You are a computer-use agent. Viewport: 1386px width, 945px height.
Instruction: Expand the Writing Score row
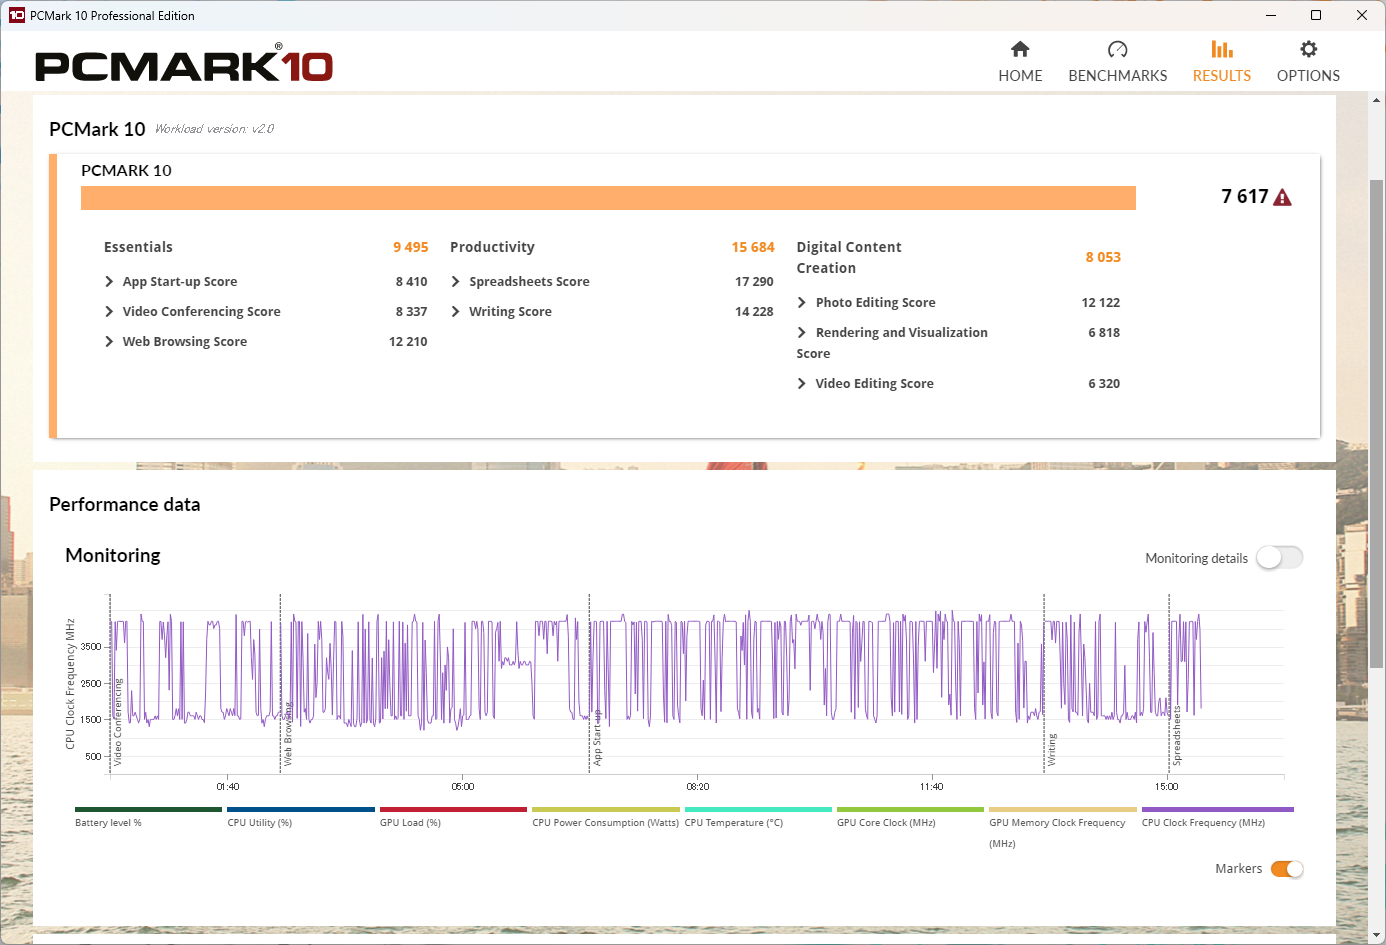pyautogui.click(x=456, y=312)
